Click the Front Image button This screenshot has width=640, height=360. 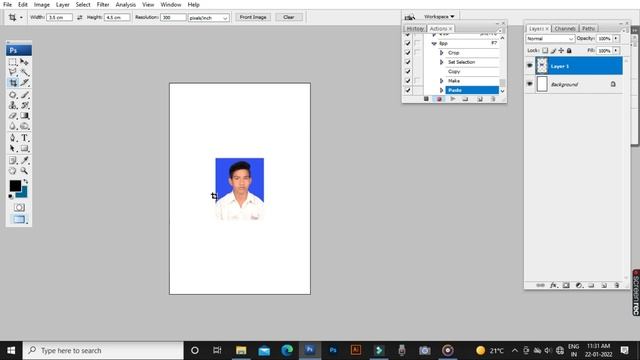point(253,17)
